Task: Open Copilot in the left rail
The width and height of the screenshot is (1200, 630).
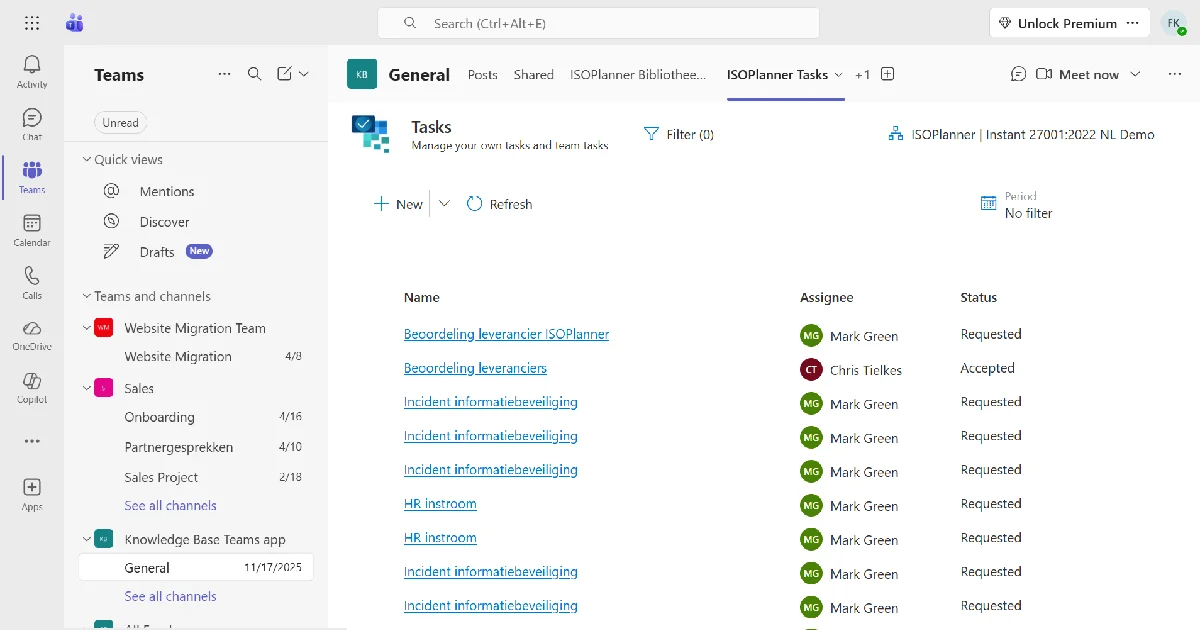Action: (x=32, y=388)
